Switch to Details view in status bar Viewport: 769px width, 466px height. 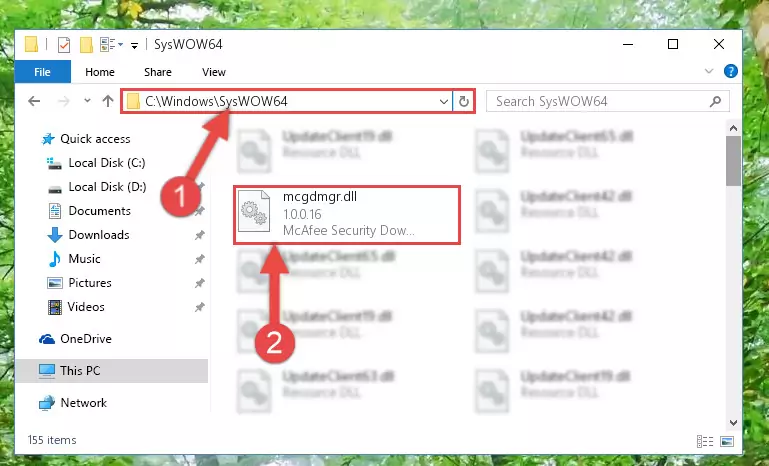(x=705, y=441)
